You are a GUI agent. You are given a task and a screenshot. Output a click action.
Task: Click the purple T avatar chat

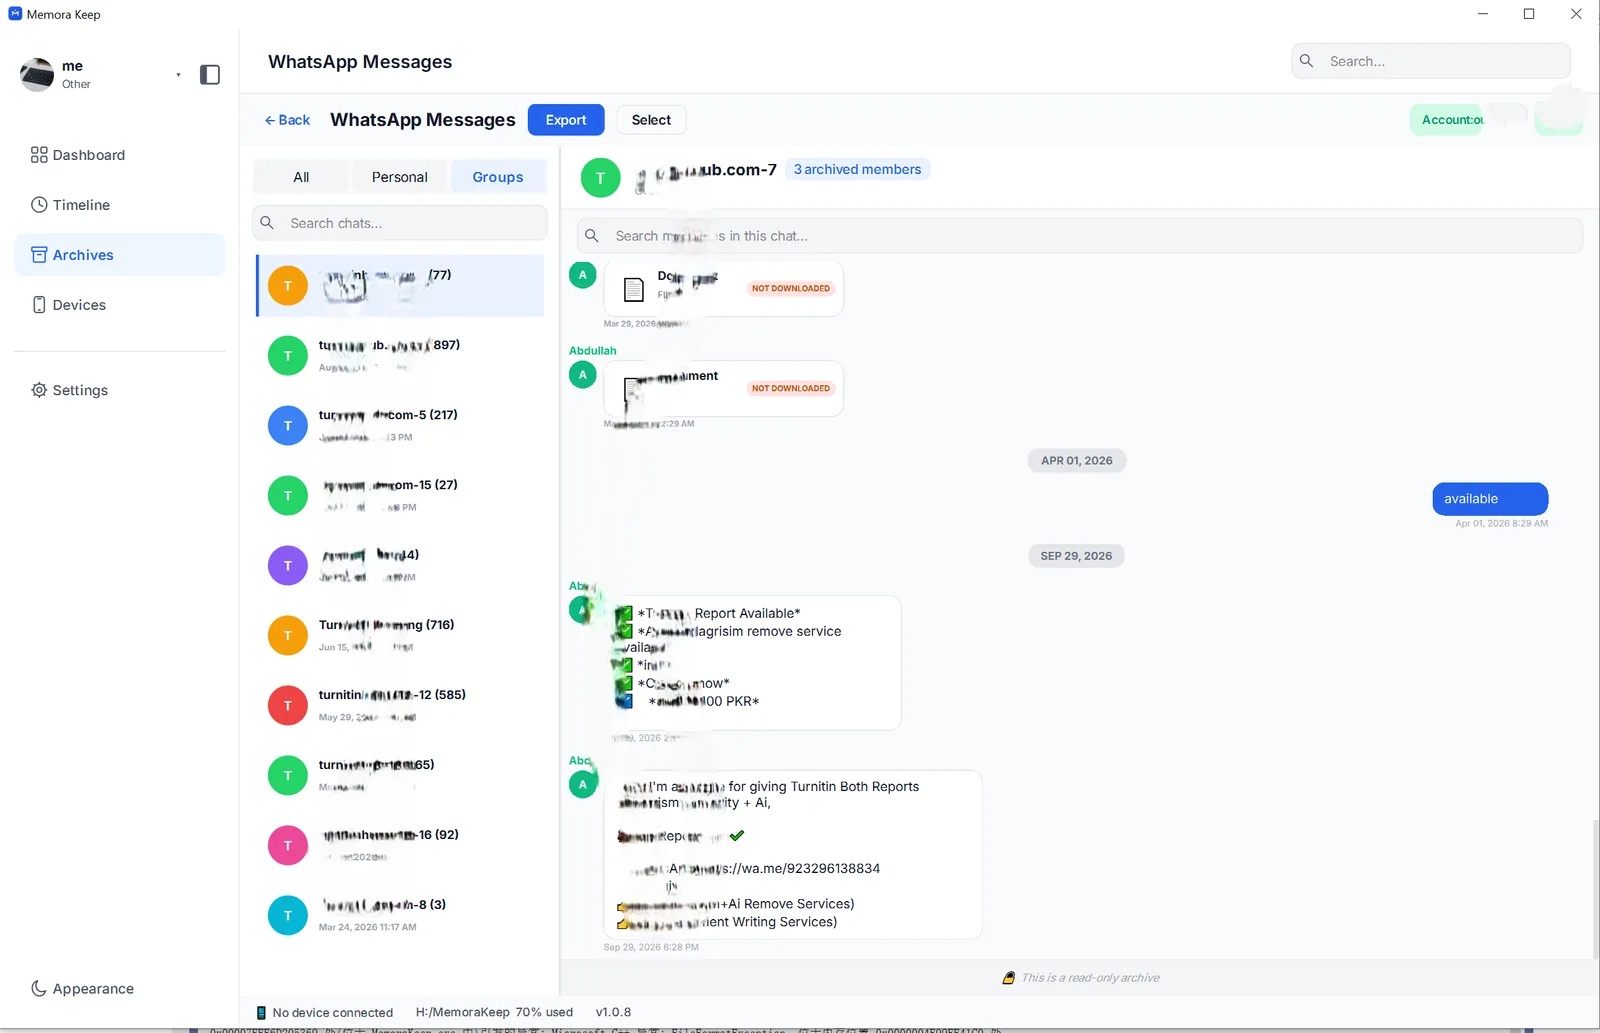tap(288, 566)
